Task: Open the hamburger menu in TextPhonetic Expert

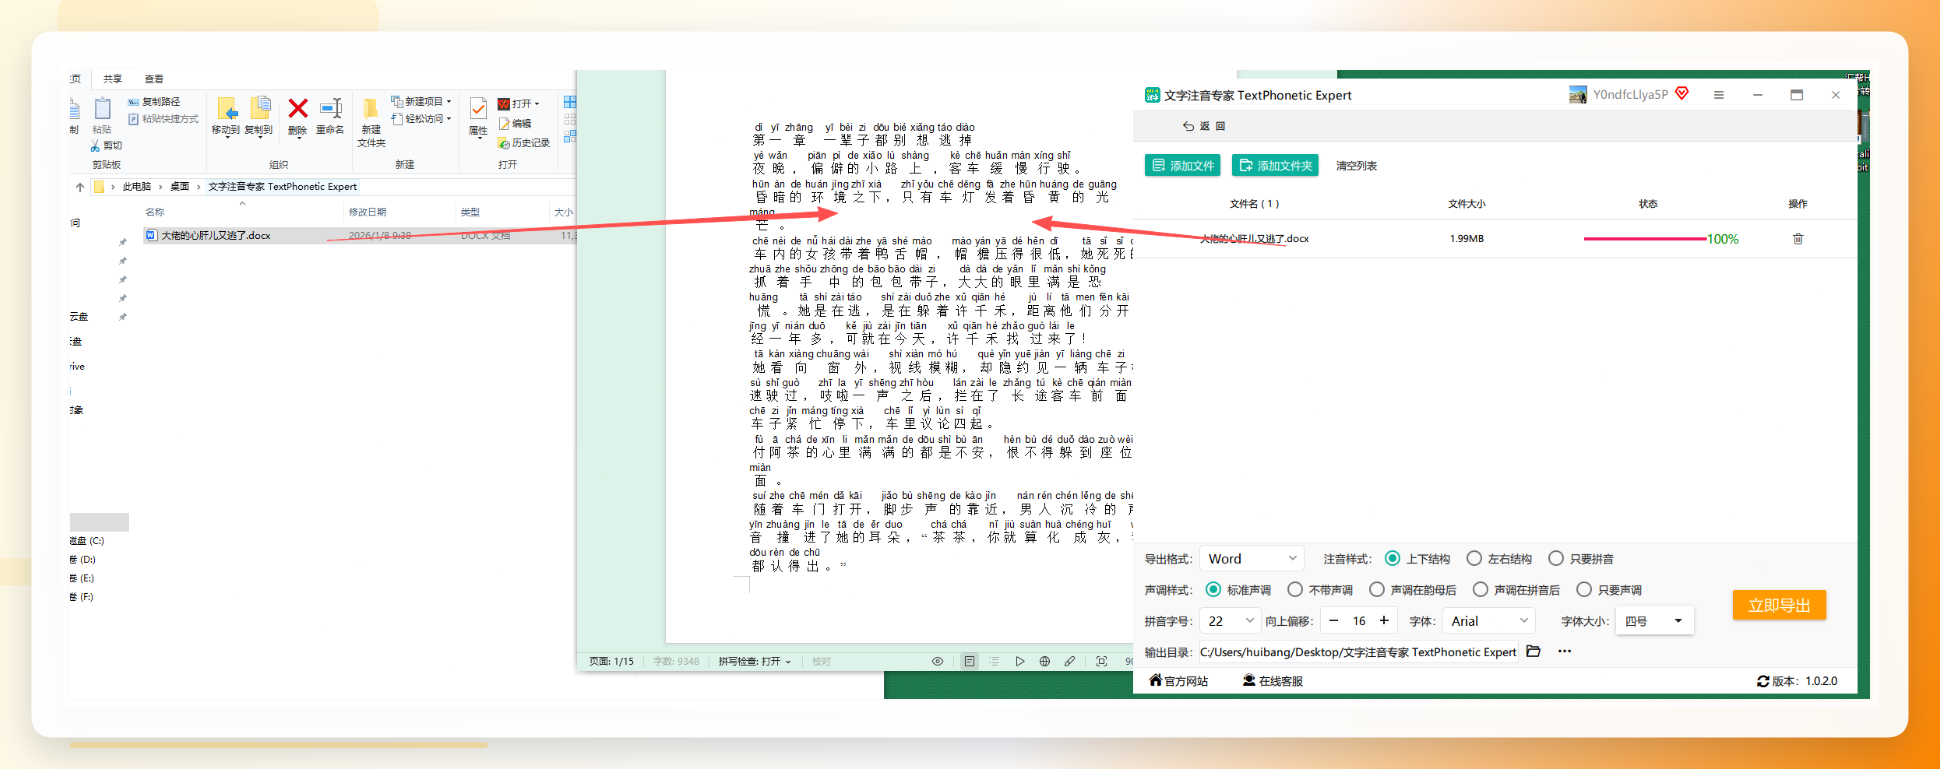Action: point(1719,95)
